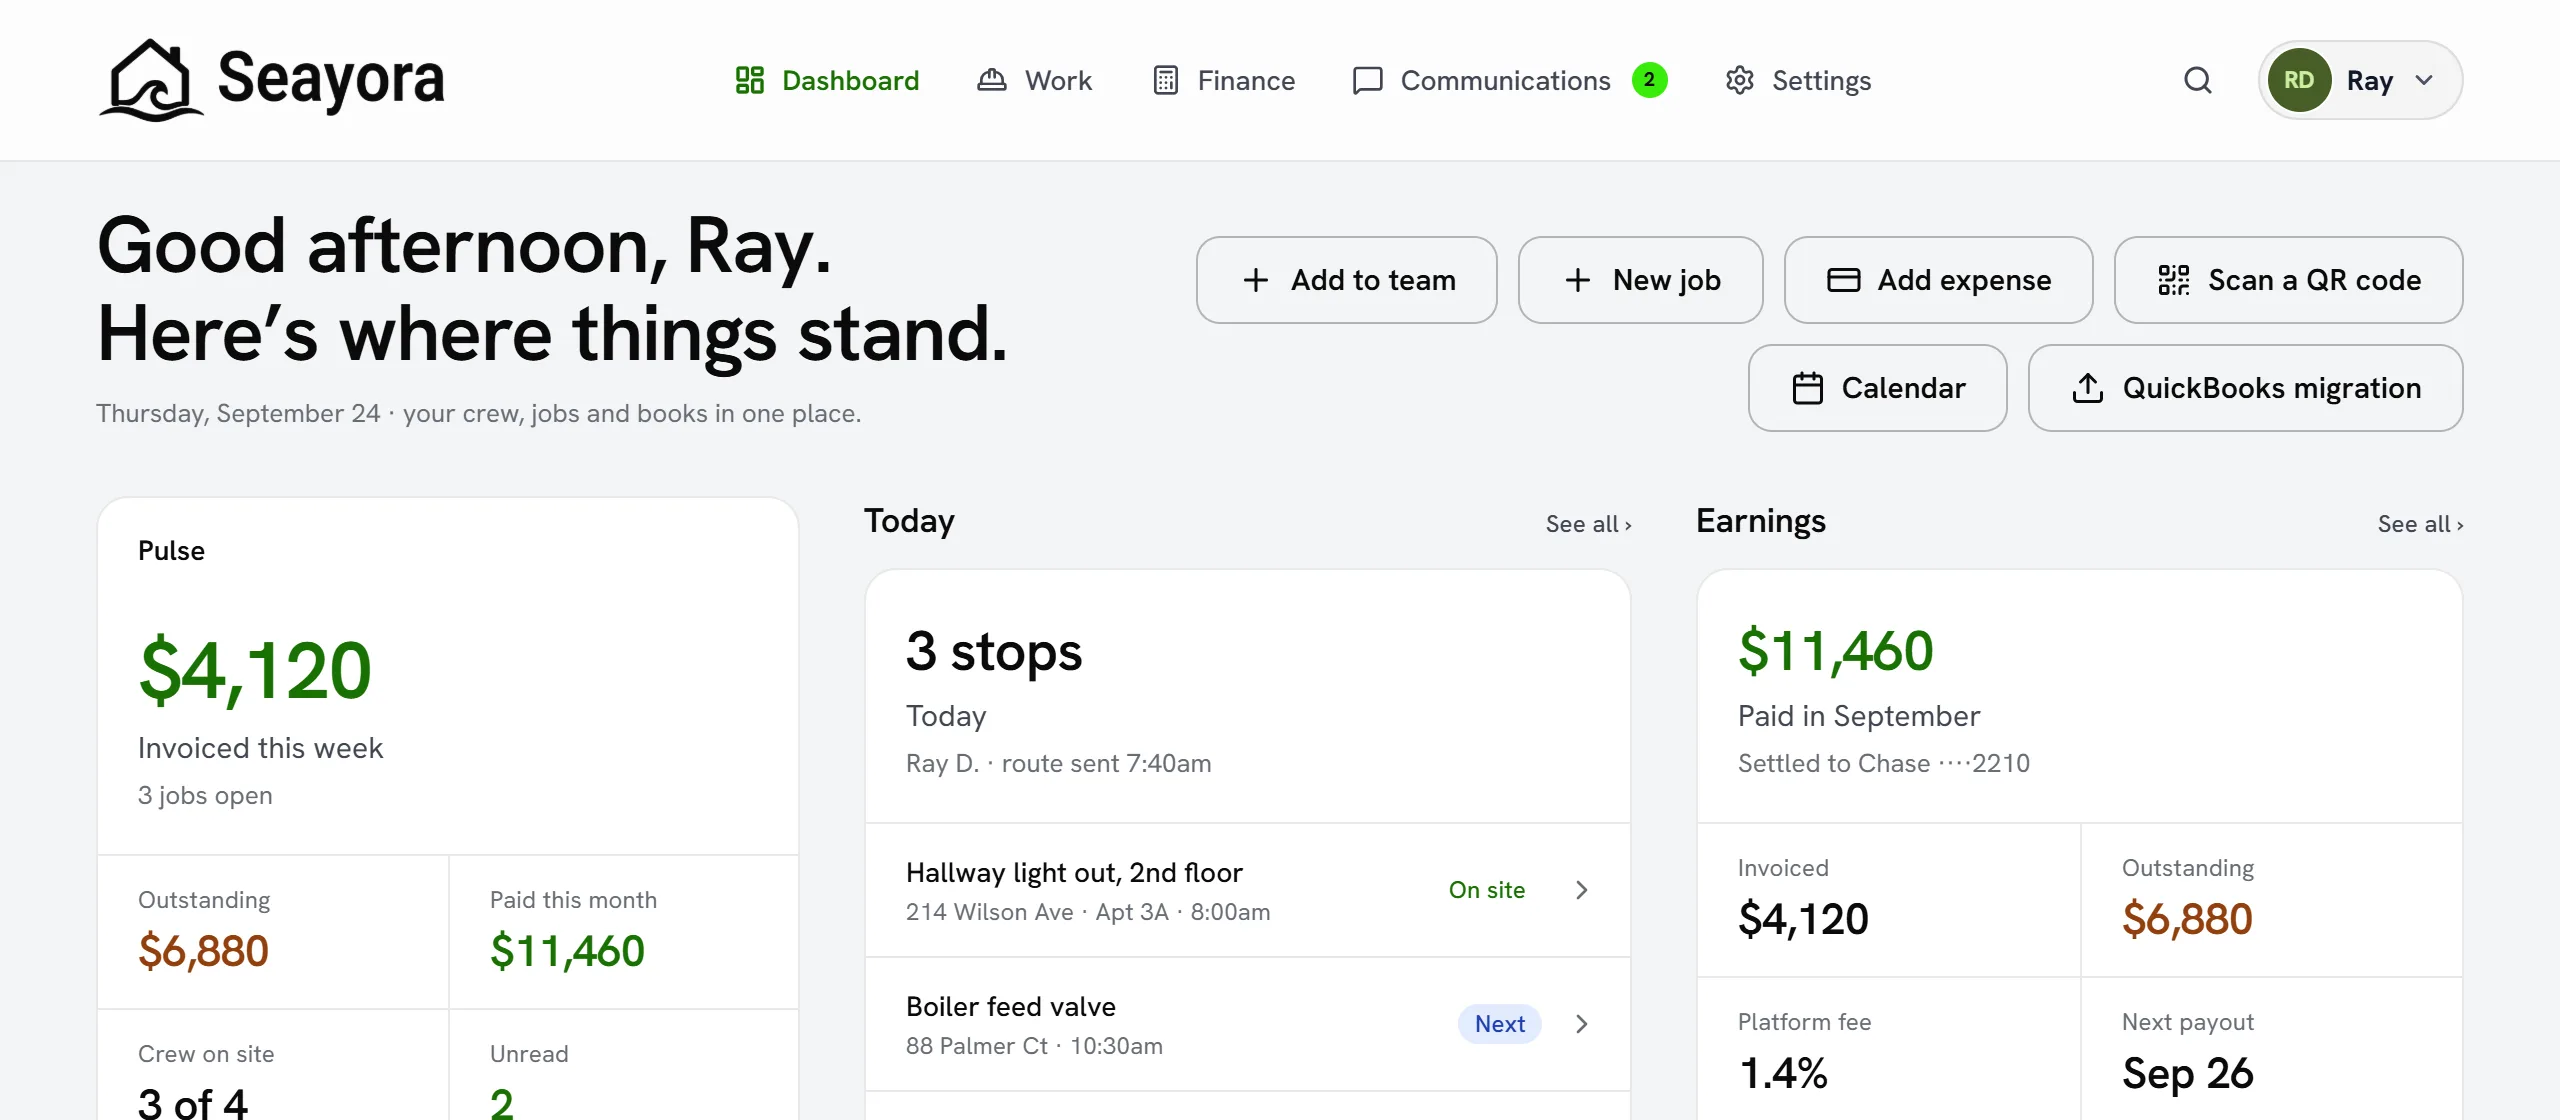Screen dimensions: 2560x1120
Task: Go to the Work nav item
Action: [x=1035, y=80]
